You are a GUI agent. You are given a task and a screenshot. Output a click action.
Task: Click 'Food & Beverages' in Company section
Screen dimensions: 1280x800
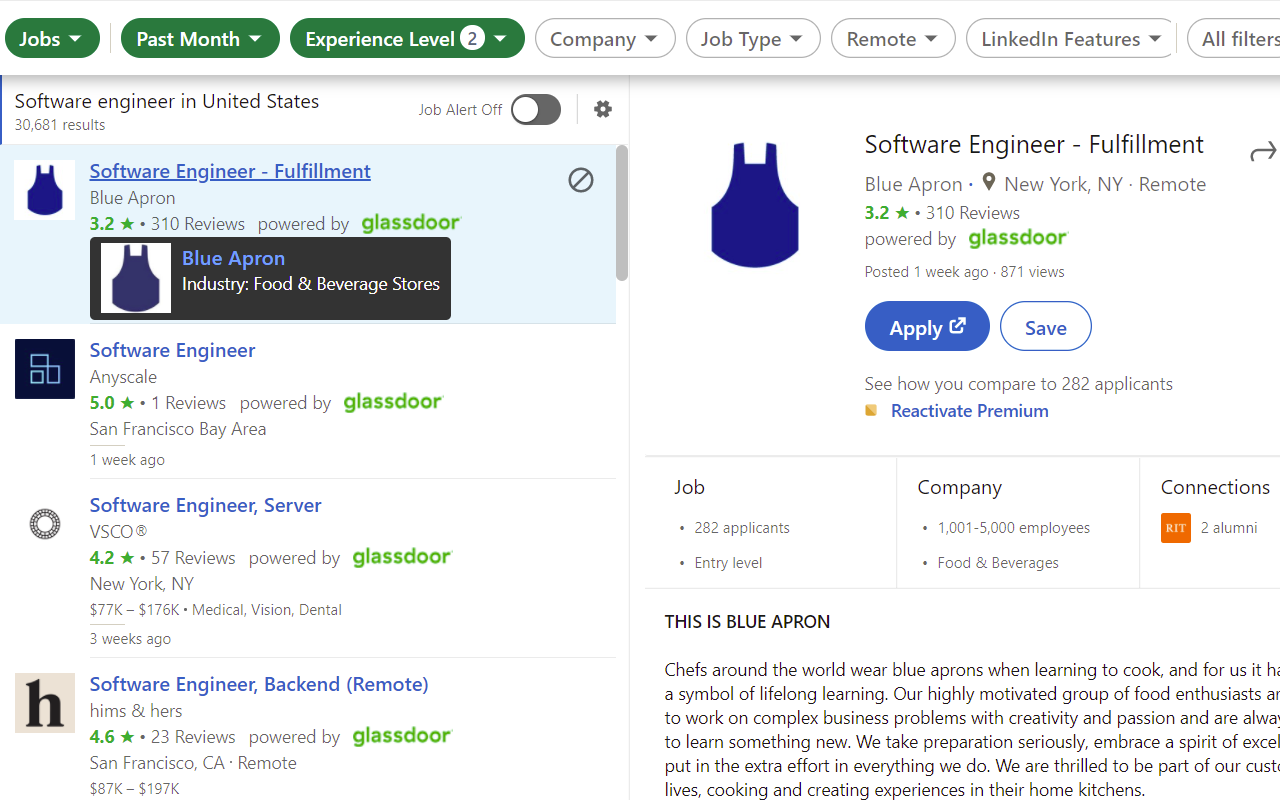tap(998, 563)
